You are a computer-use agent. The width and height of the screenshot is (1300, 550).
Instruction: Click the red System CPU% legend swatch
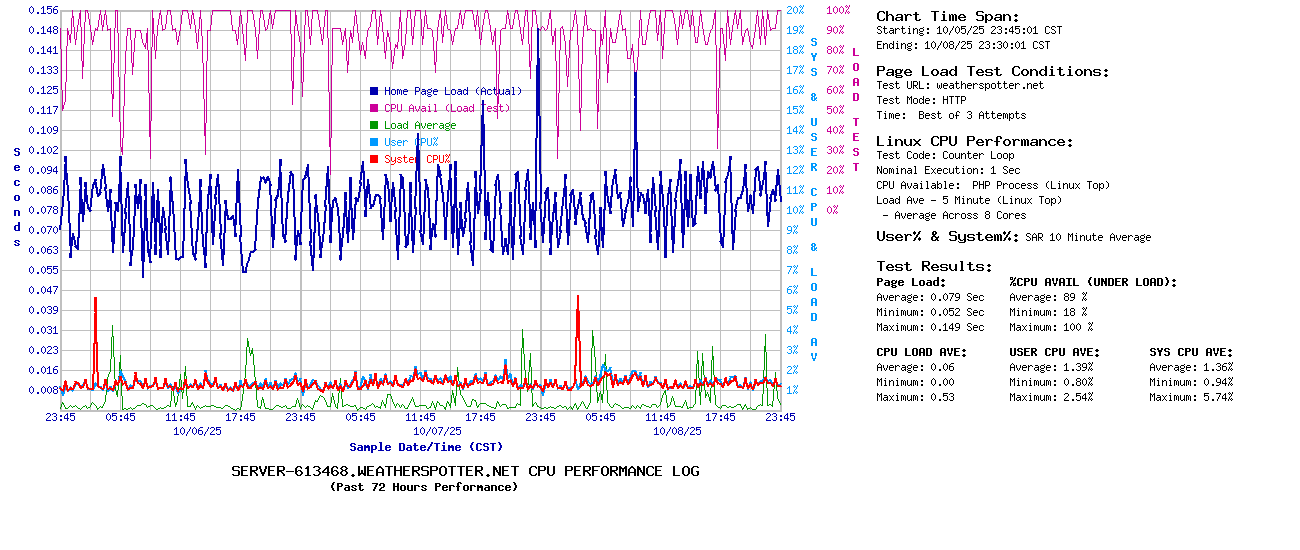point(374,159)
